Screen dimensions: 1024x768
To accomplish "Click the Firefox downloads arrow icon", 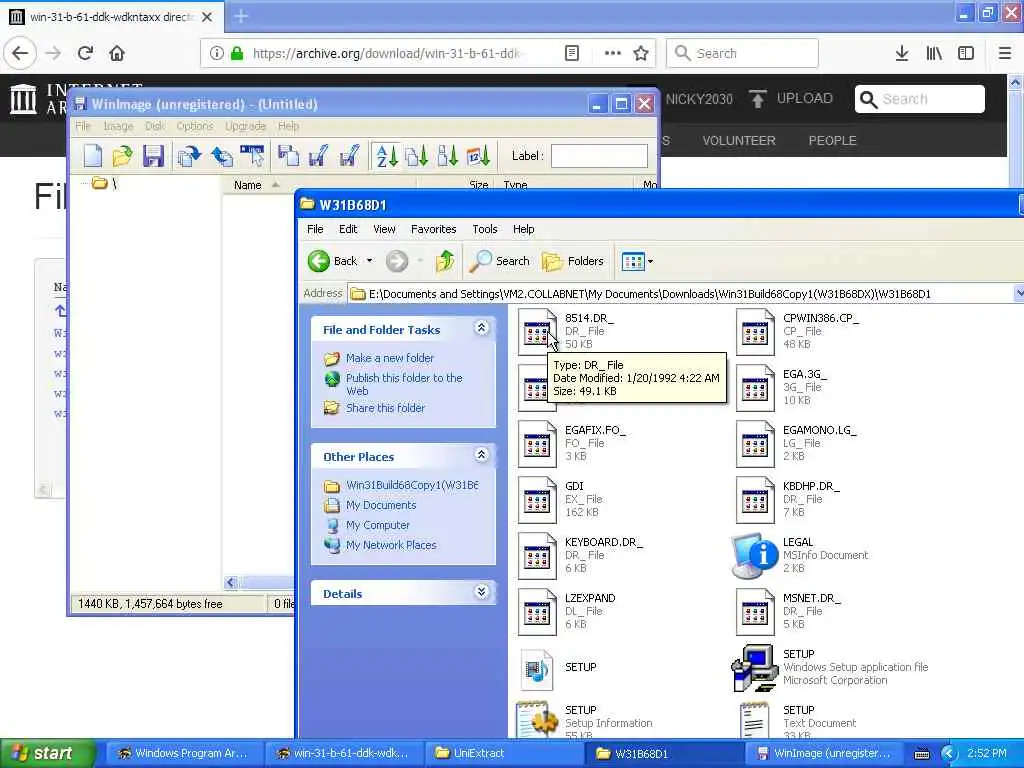I will [x=901, y=53].
